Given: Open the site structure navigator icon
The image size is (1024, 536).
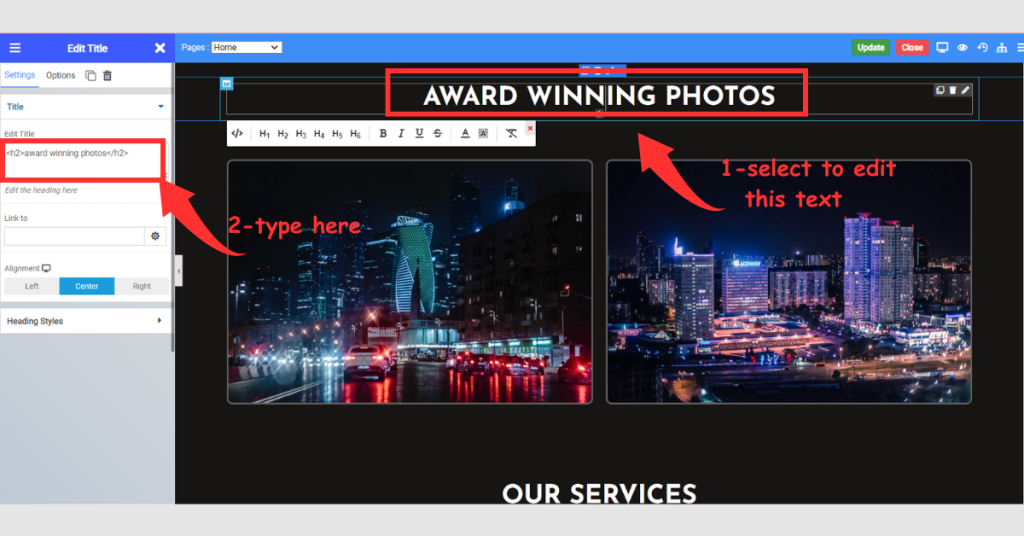Looking at the screenshot, I should (x=1002, y=48).
